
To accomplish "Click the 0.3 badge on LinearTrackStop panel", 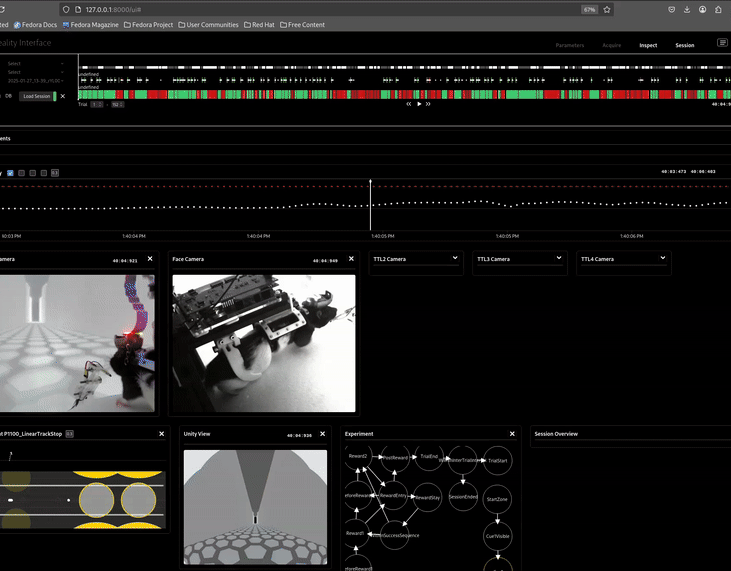I will tap(69, 434).
